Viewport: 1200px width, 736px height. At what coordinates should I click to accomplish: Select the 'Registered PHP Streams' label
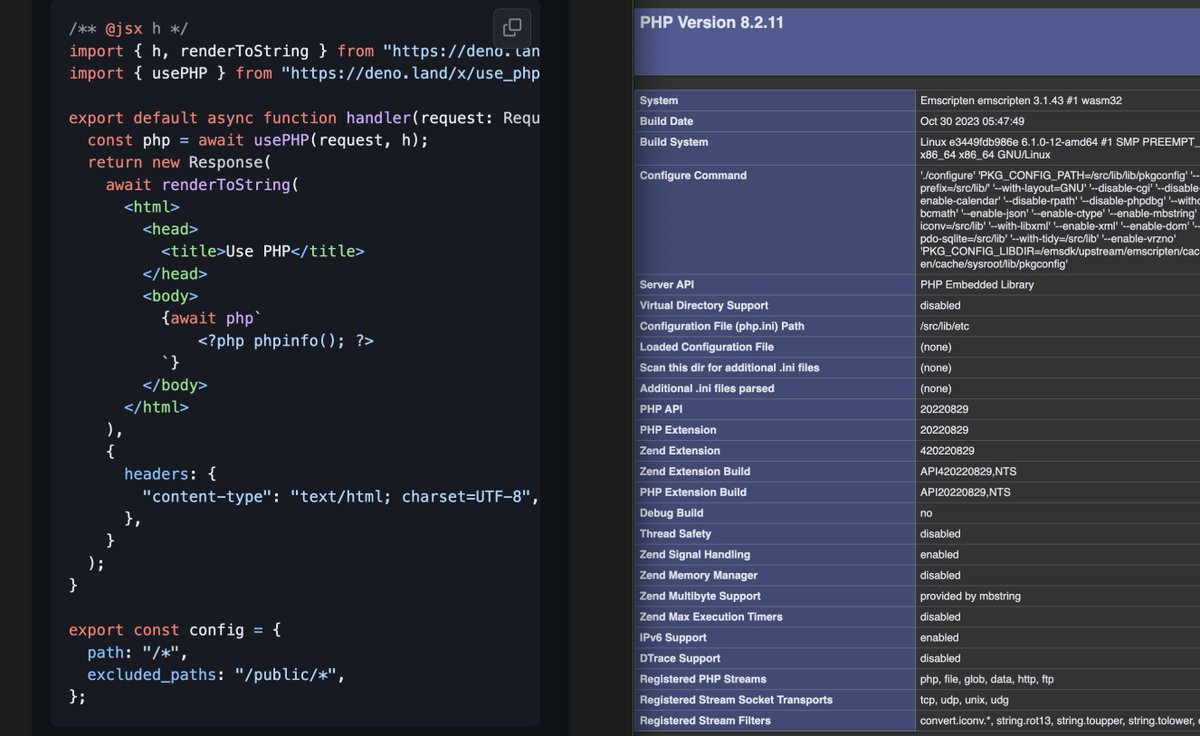[x=703, y=679]
